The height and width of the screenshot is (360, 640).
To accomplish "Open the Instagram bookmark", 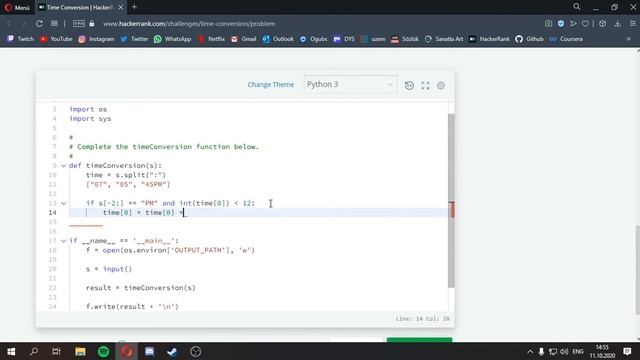I will (96, 39).
